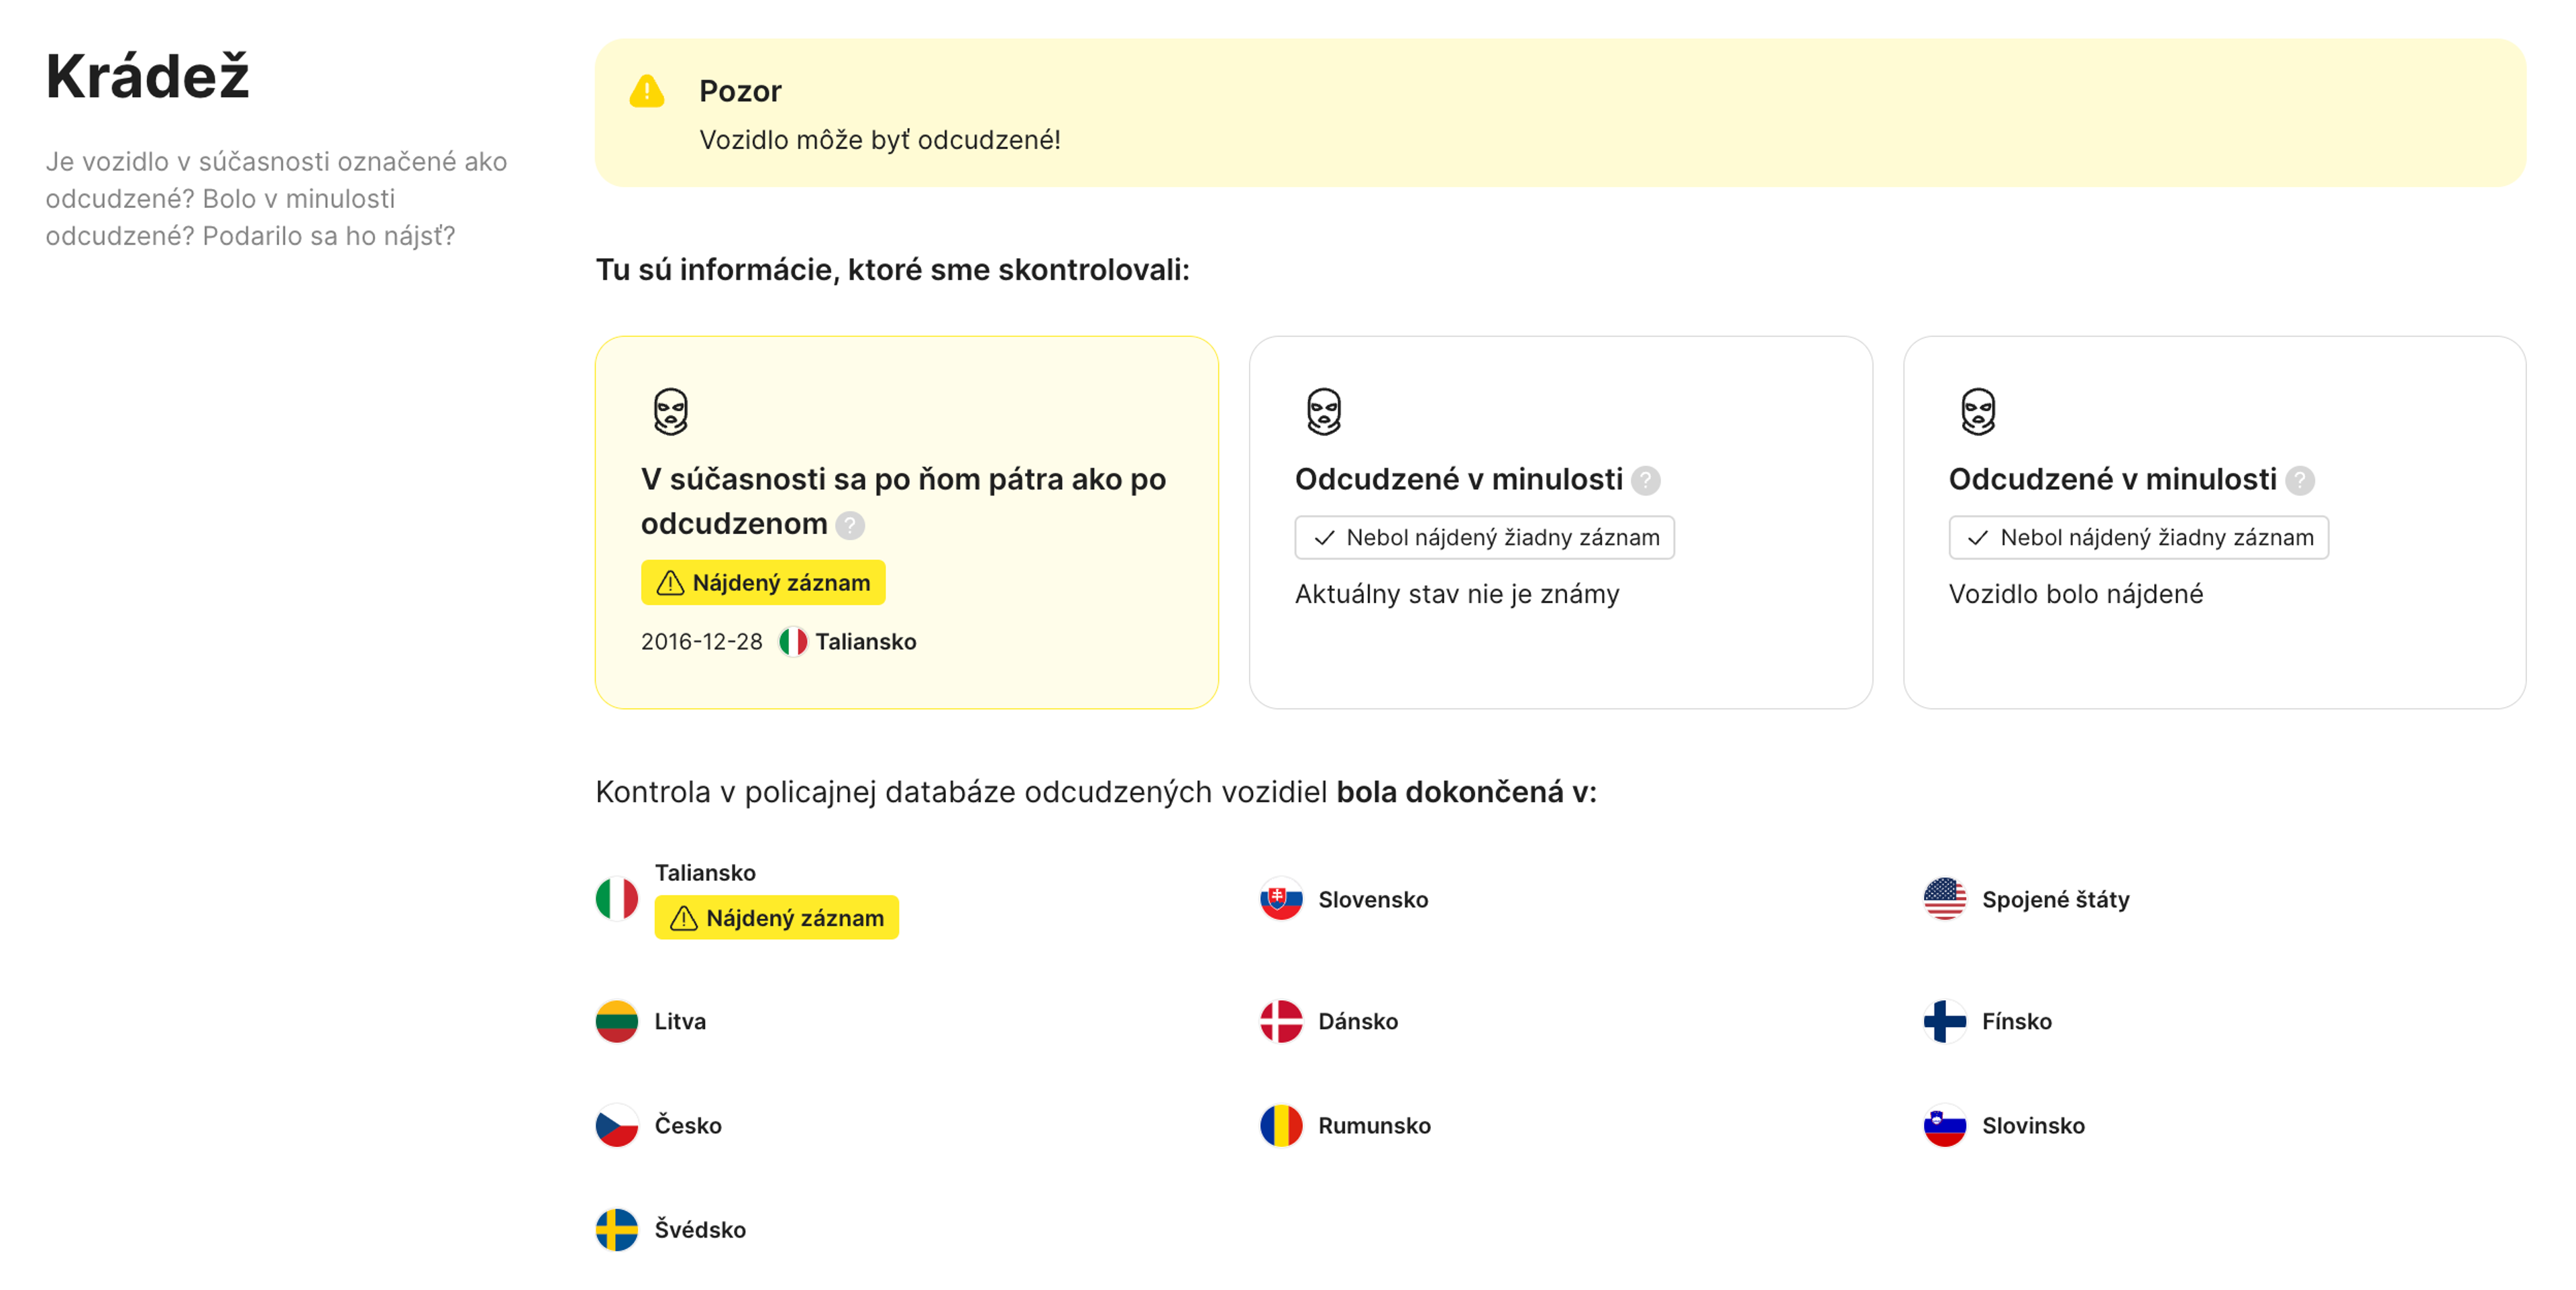The width and height of the screenshot is (2576, 1290).
Task: Click help icon in 'Aktuálny stav nie je známy' card
Action: point(1645,481)
